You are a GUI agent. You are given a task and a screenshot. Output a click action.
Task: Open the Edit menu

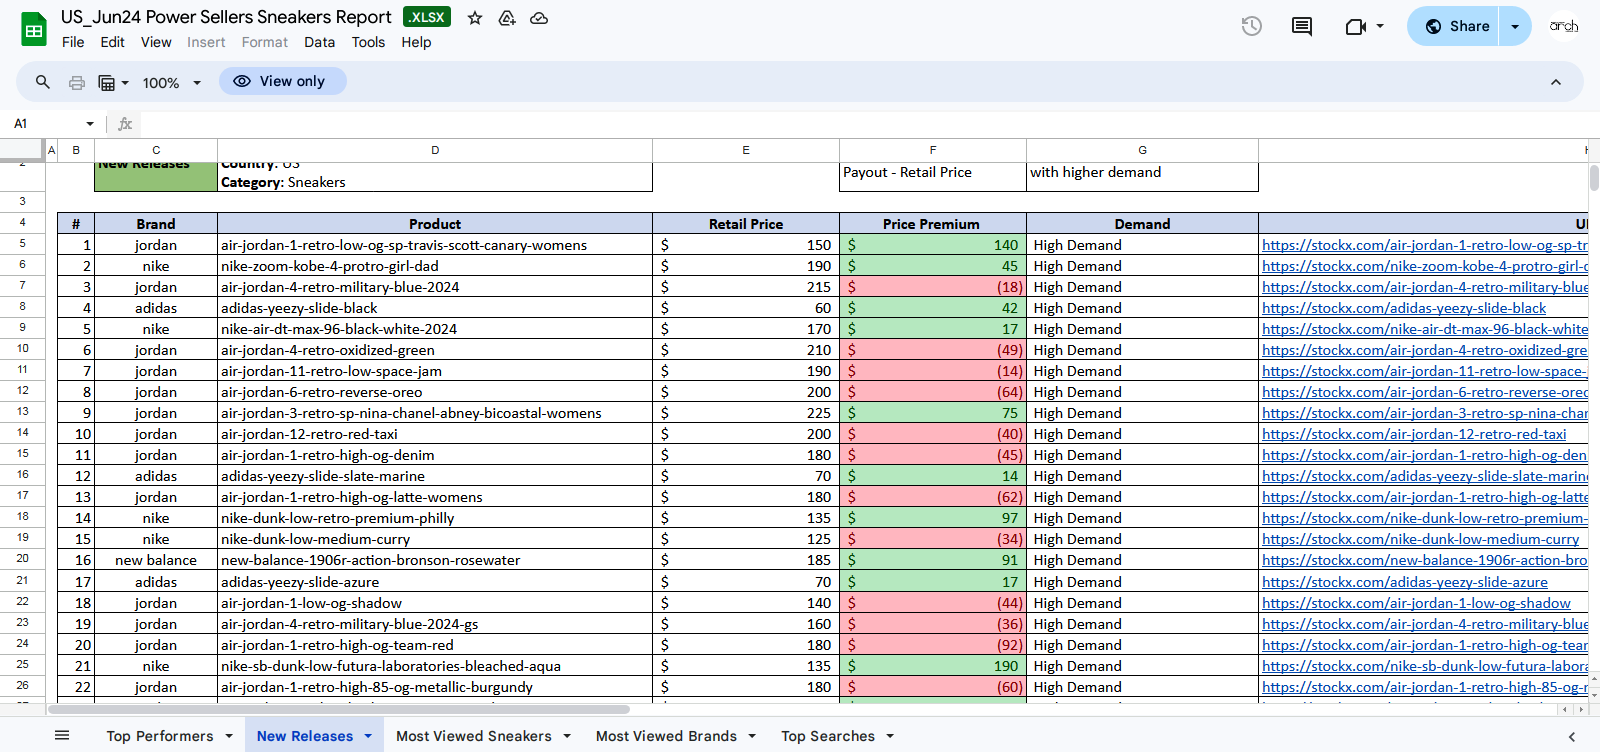pyautogui.click(x=112, y=42)
